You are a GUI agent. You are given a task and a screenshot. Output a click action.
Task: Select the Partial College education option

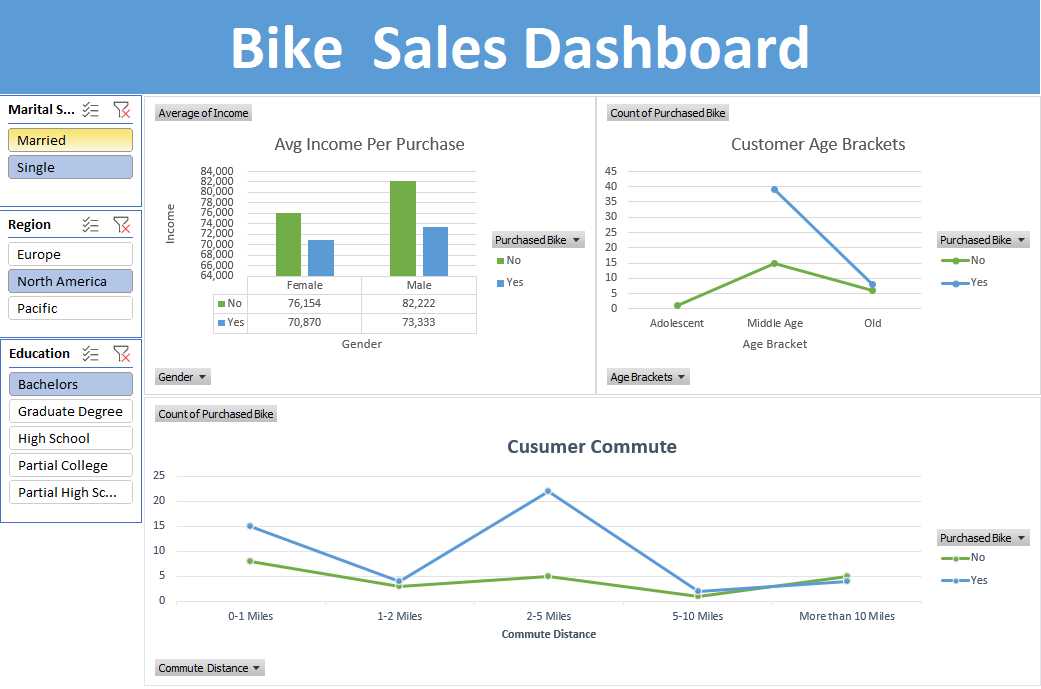tap(70, 465)
